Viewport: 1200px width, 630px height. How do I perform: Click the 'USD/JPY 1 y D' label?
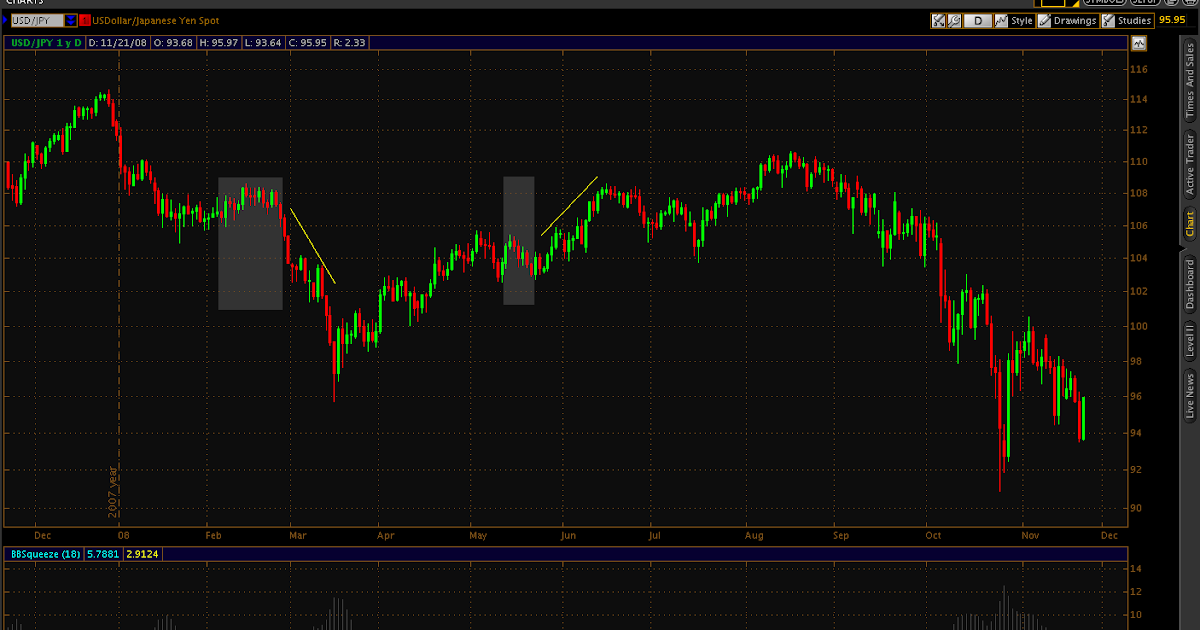tap(47, 43)
